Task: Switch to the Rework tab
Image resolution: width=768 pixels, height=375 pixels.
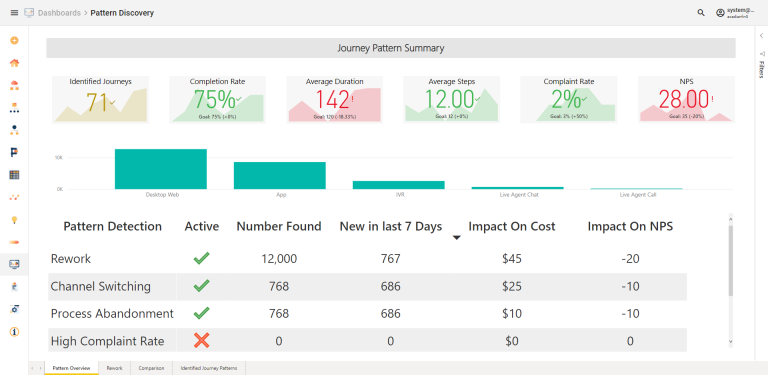Action: pyautogui.click(x=115, y=368)
